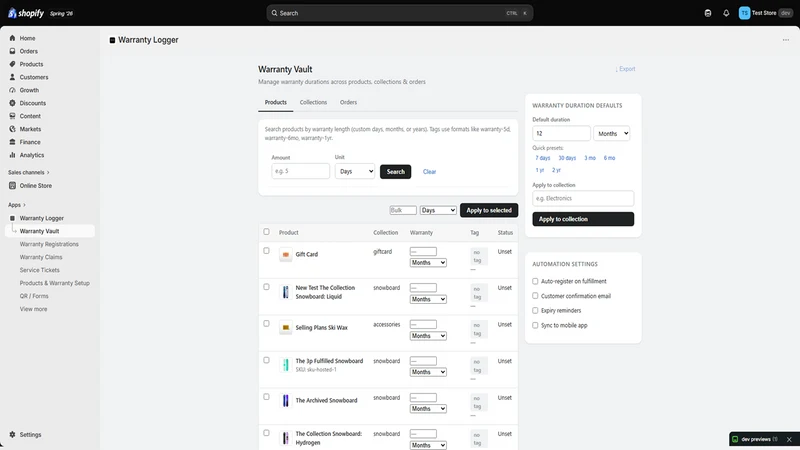Switch to the Collections tab
Viewport: 800px width, 450px height.
tap(313, 103)
